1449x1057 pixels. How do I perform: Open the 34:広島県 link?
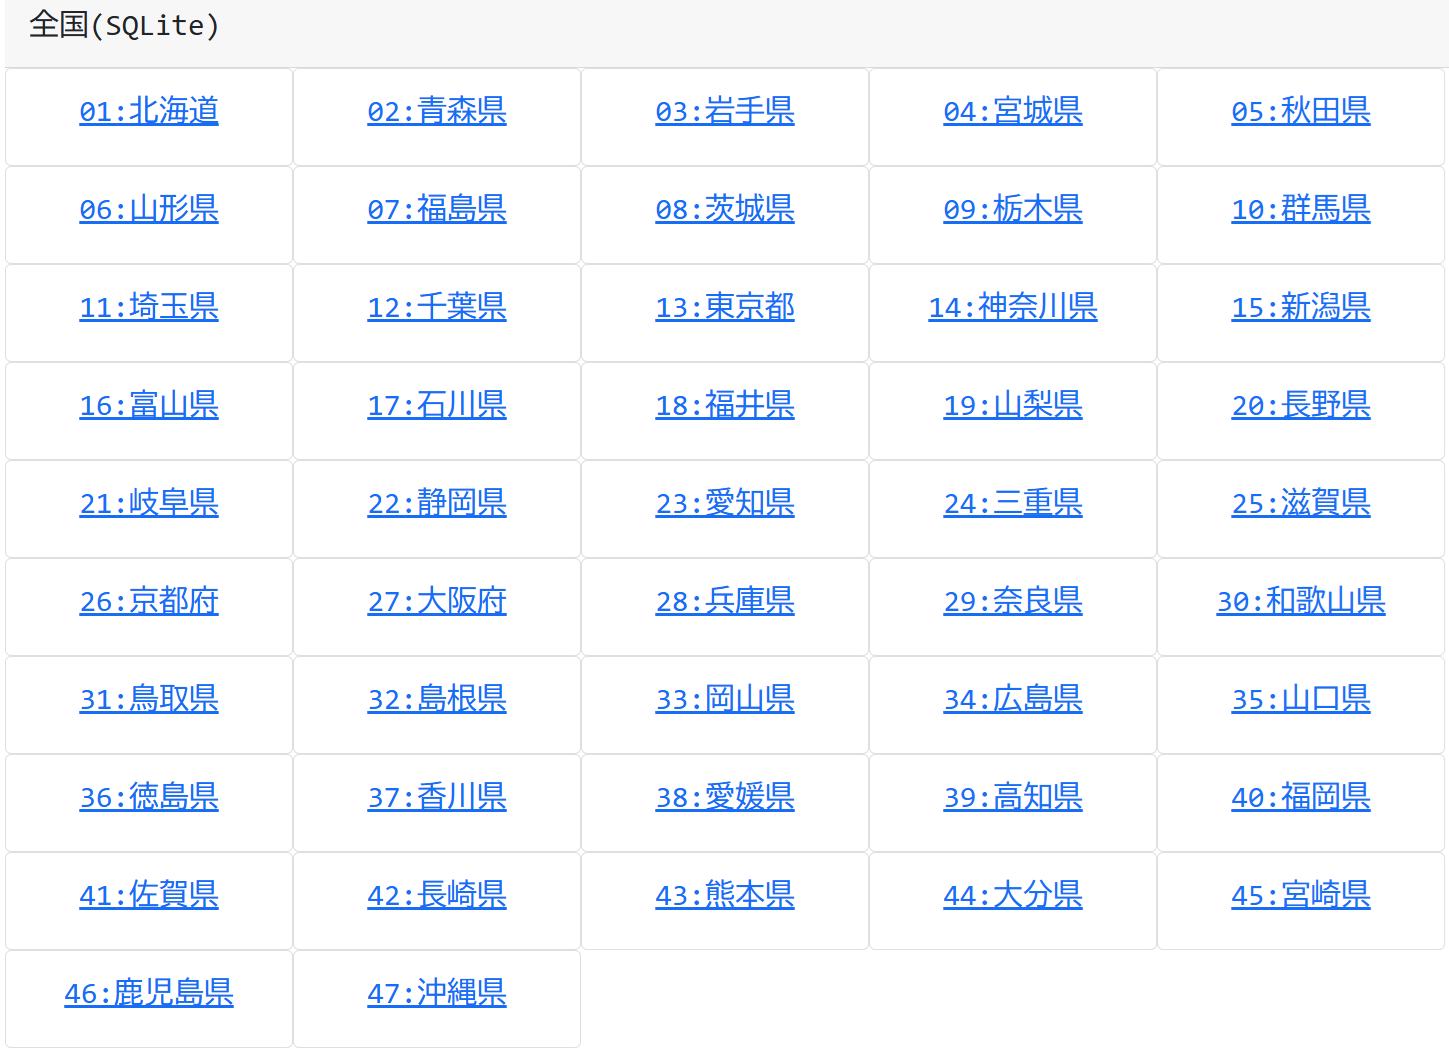click(x=1013, y=699)
